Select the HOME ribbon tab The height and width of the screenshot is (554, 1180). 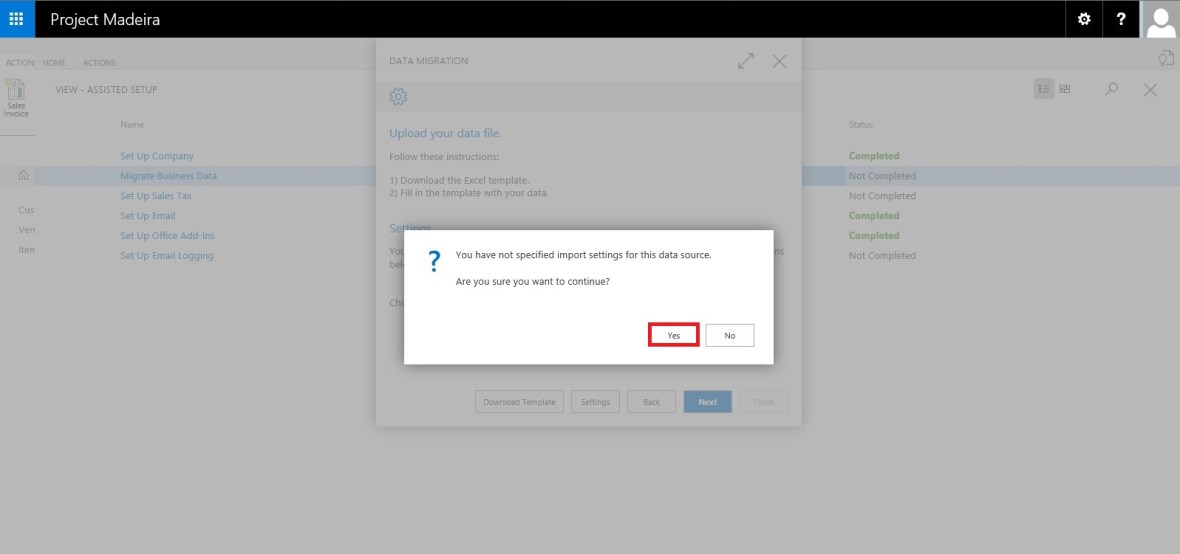pos(54,63)
